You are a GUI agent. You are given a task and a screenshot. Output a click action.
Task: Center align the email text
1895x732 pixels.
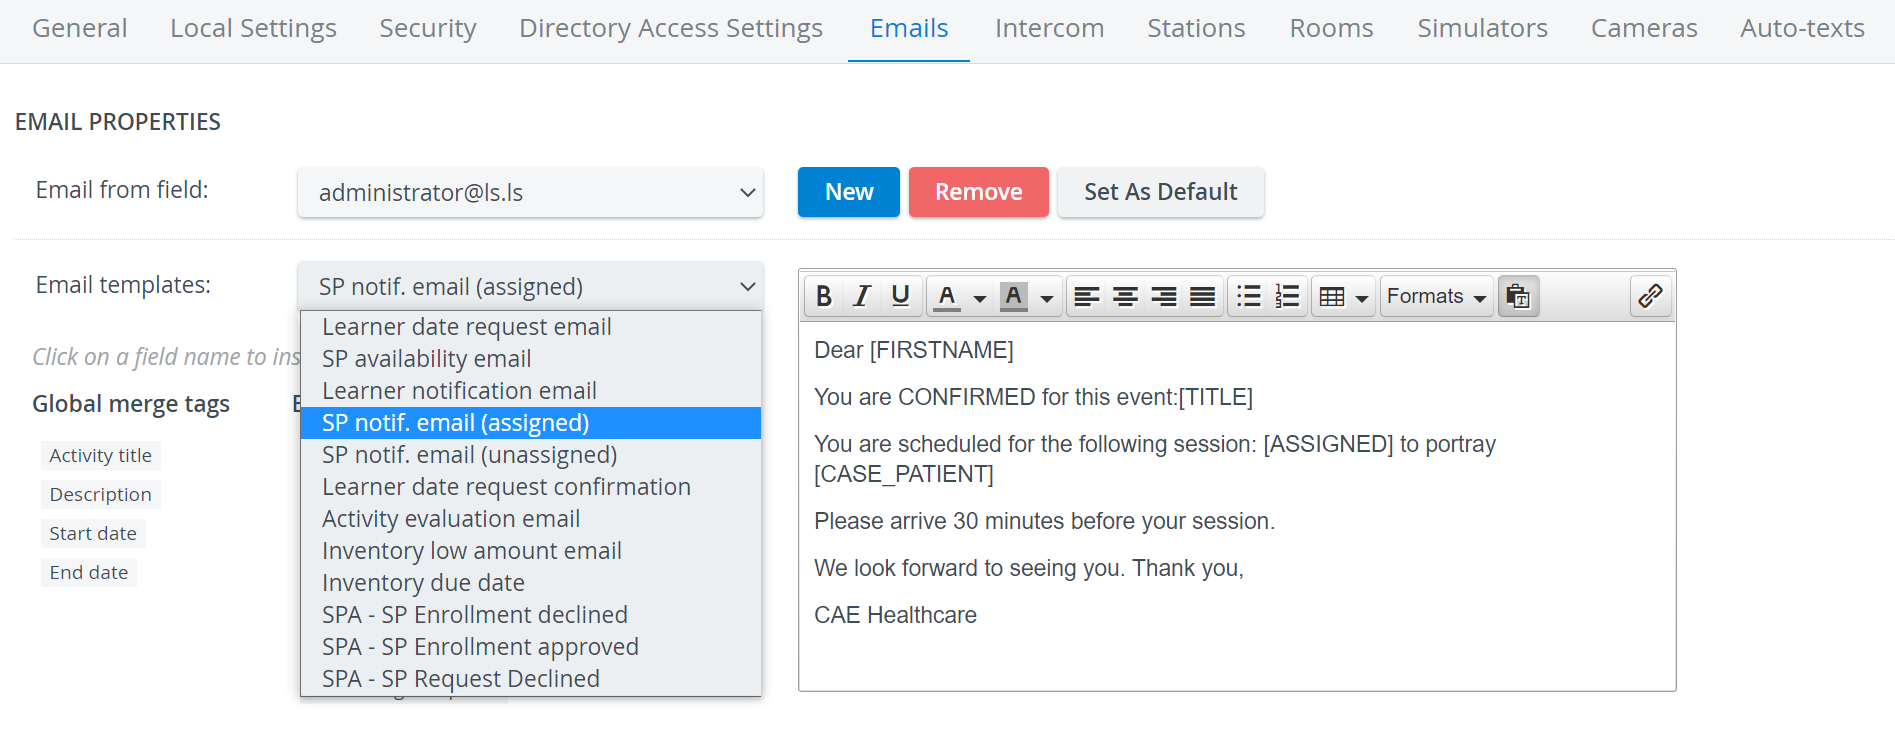(x=1125, y=296)
